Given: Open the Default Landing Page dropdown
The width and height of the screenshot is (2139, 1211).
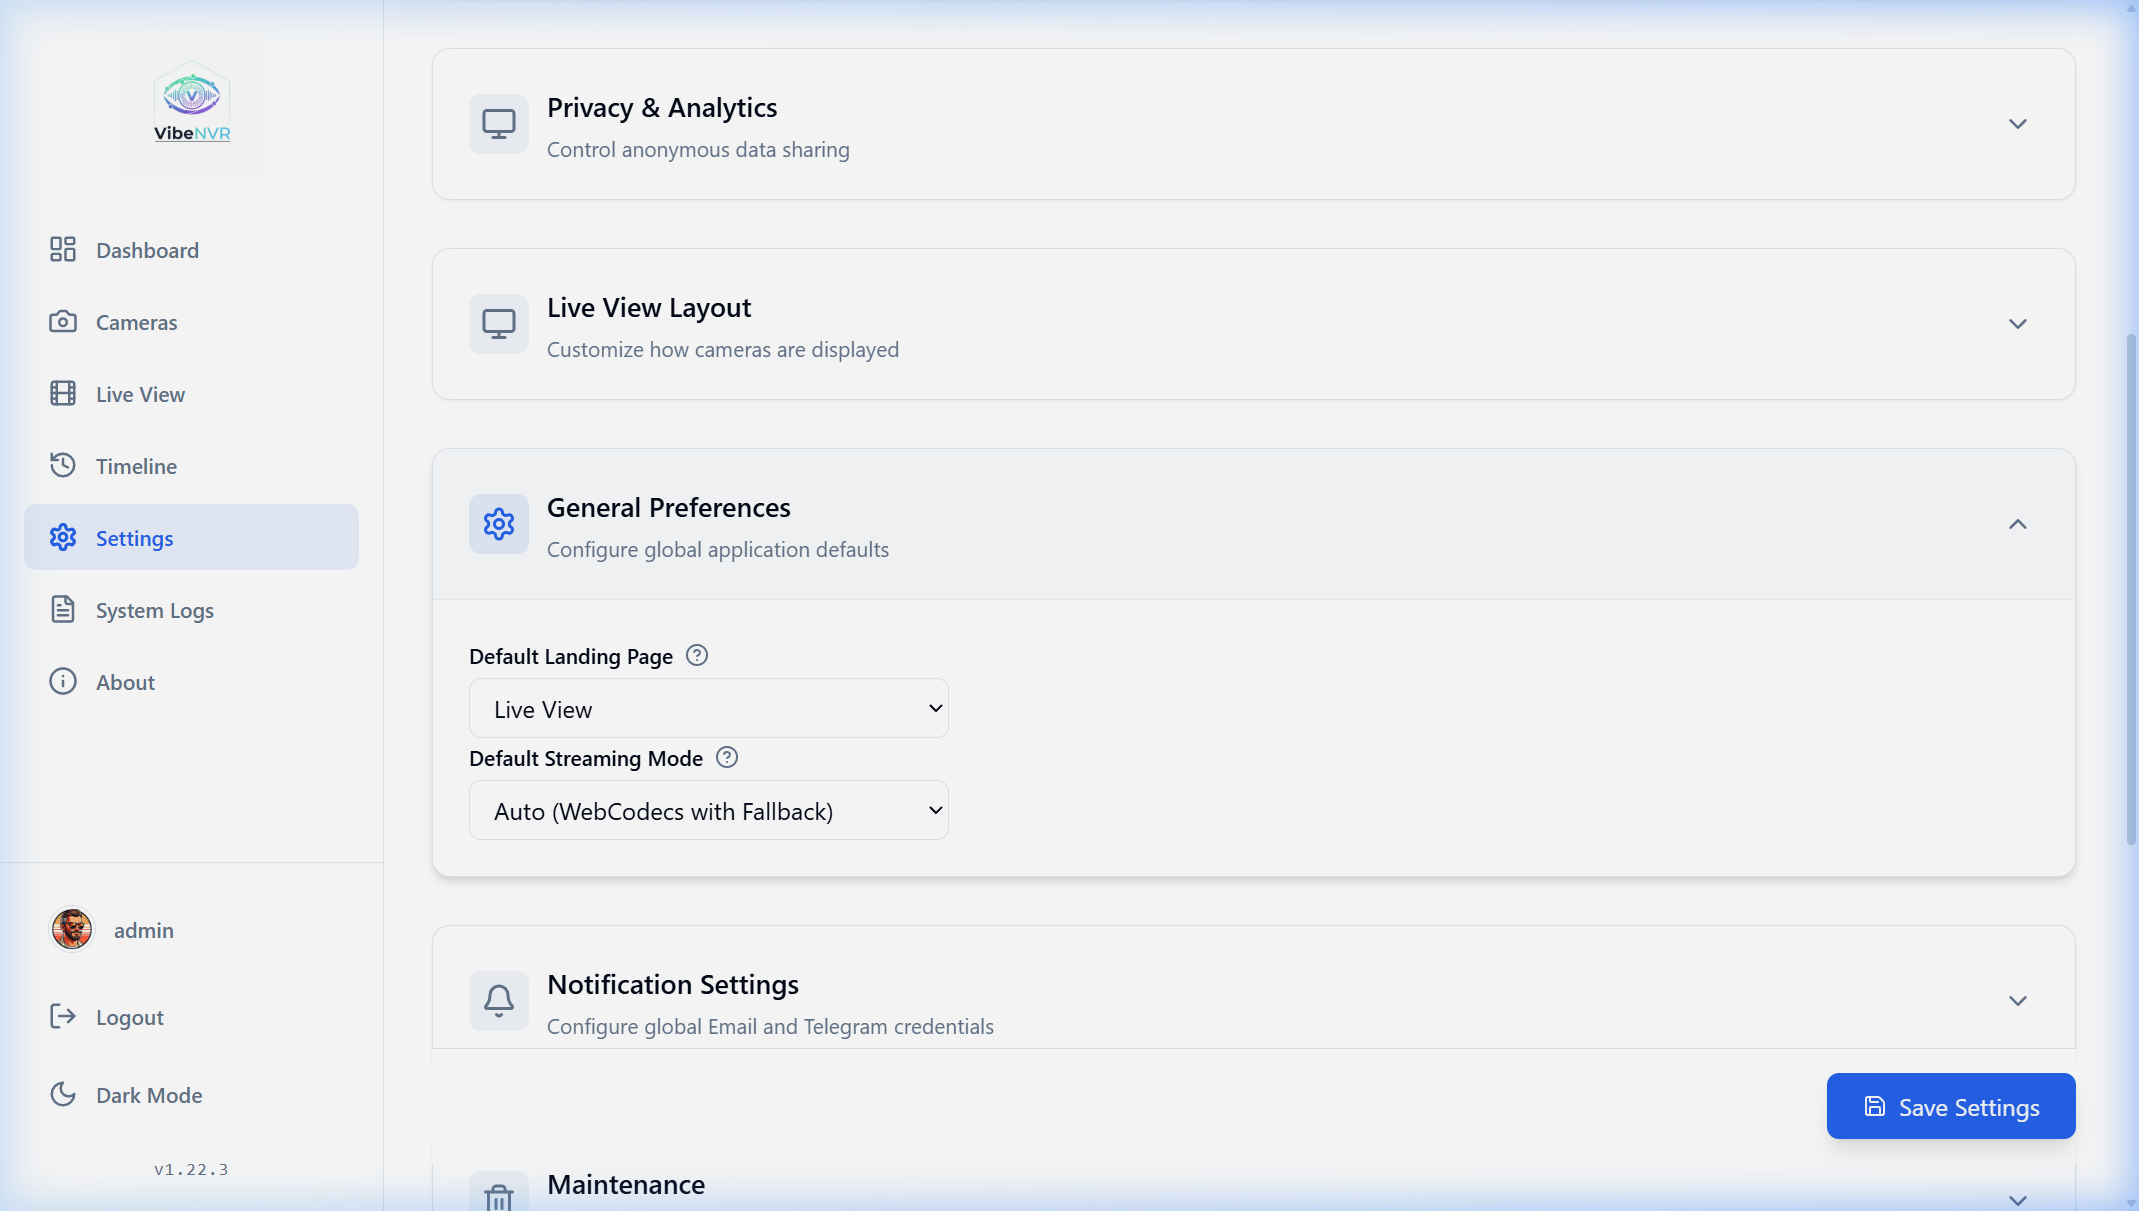Looking at the screenshot, I should point(709,708).
